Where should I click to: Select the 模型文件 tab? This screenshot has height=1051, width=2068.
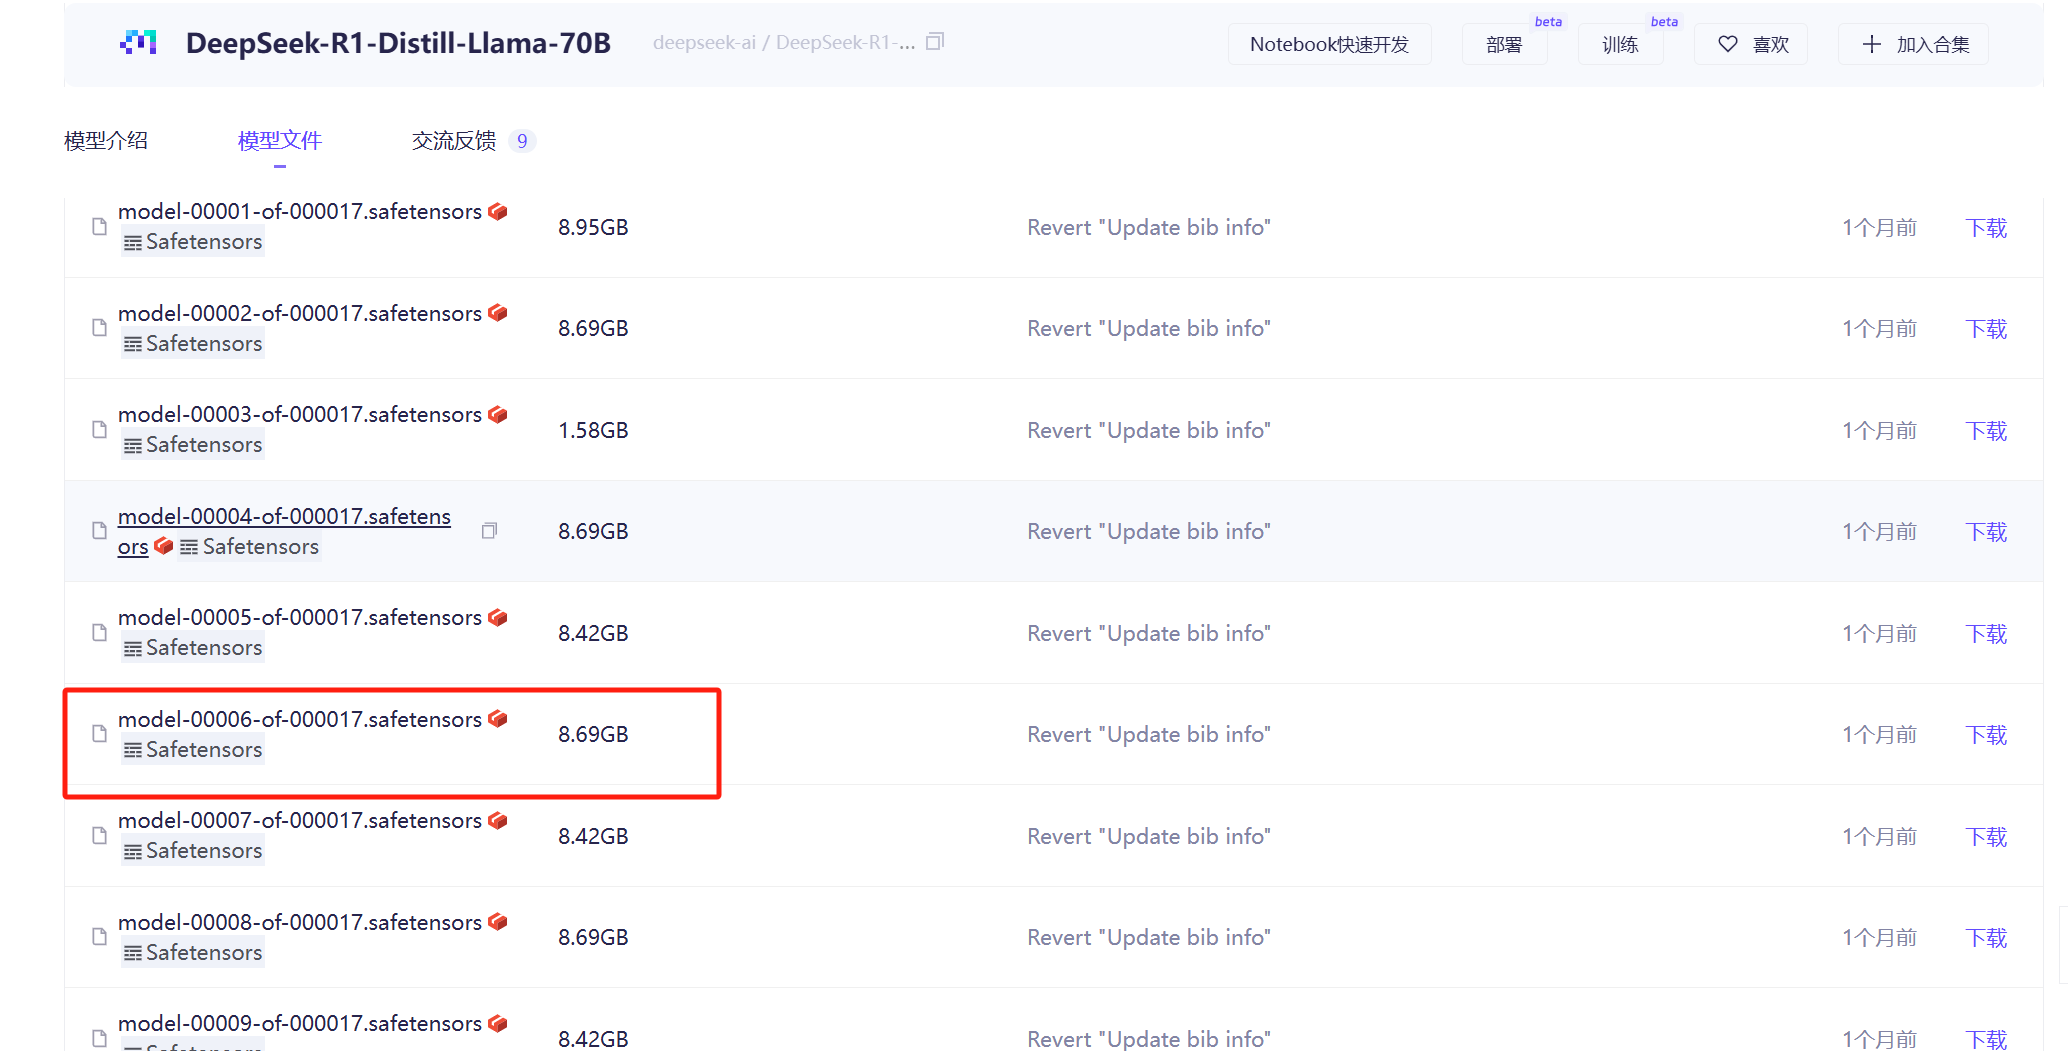coord(280,141)
